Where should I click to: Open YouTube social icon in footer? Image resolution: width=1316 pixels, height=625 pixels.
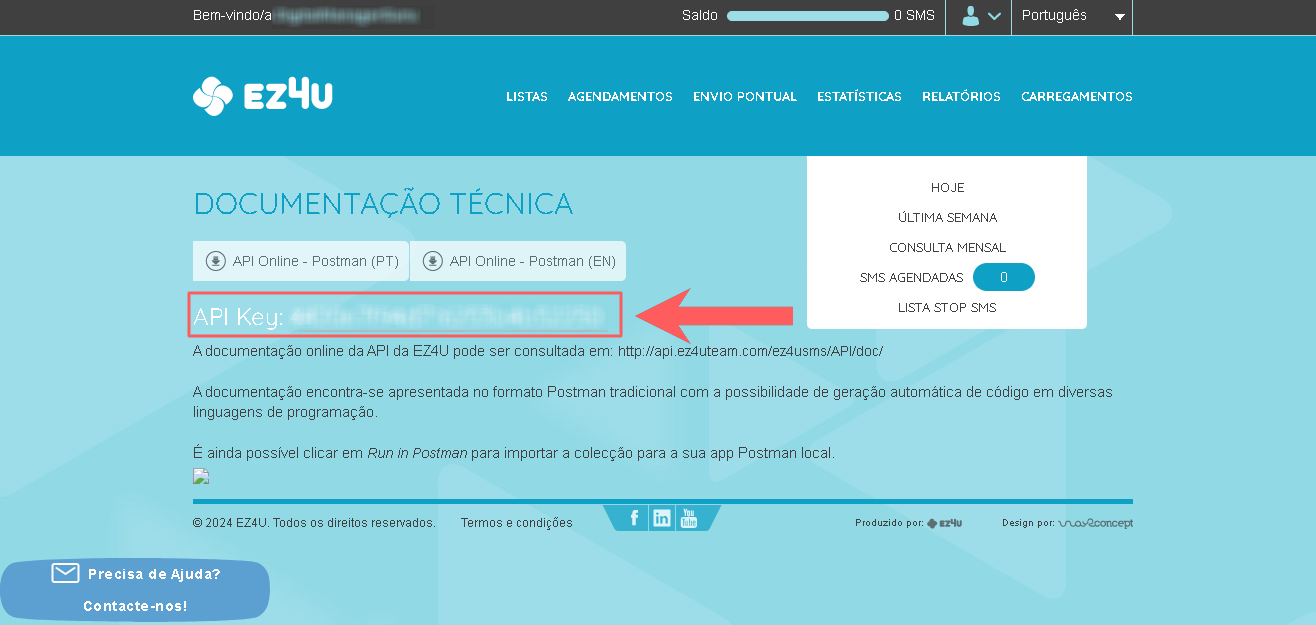[688, 518]
